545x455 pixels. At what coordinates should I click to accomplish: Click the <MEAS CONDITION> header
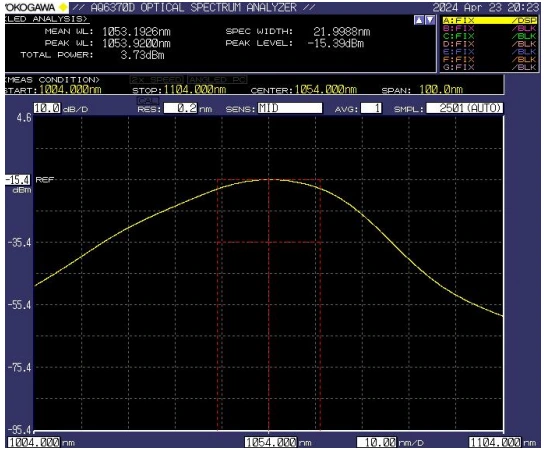[52, 80]
